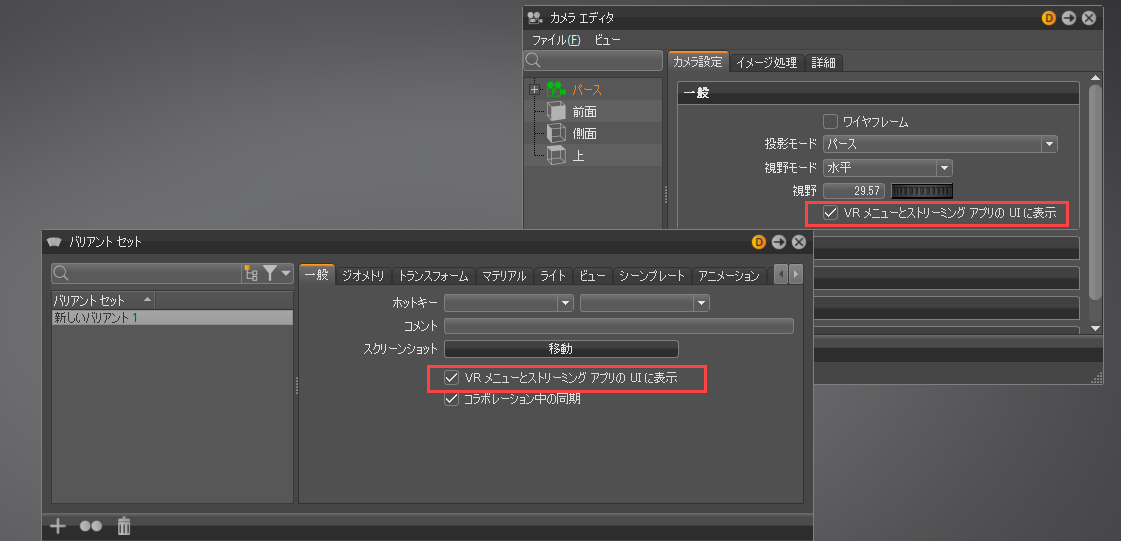Open the filter dropdown arrow next to funnel
Image resolution: width=1121 pixels, height=541 pixels.
(x=286, y=274)
